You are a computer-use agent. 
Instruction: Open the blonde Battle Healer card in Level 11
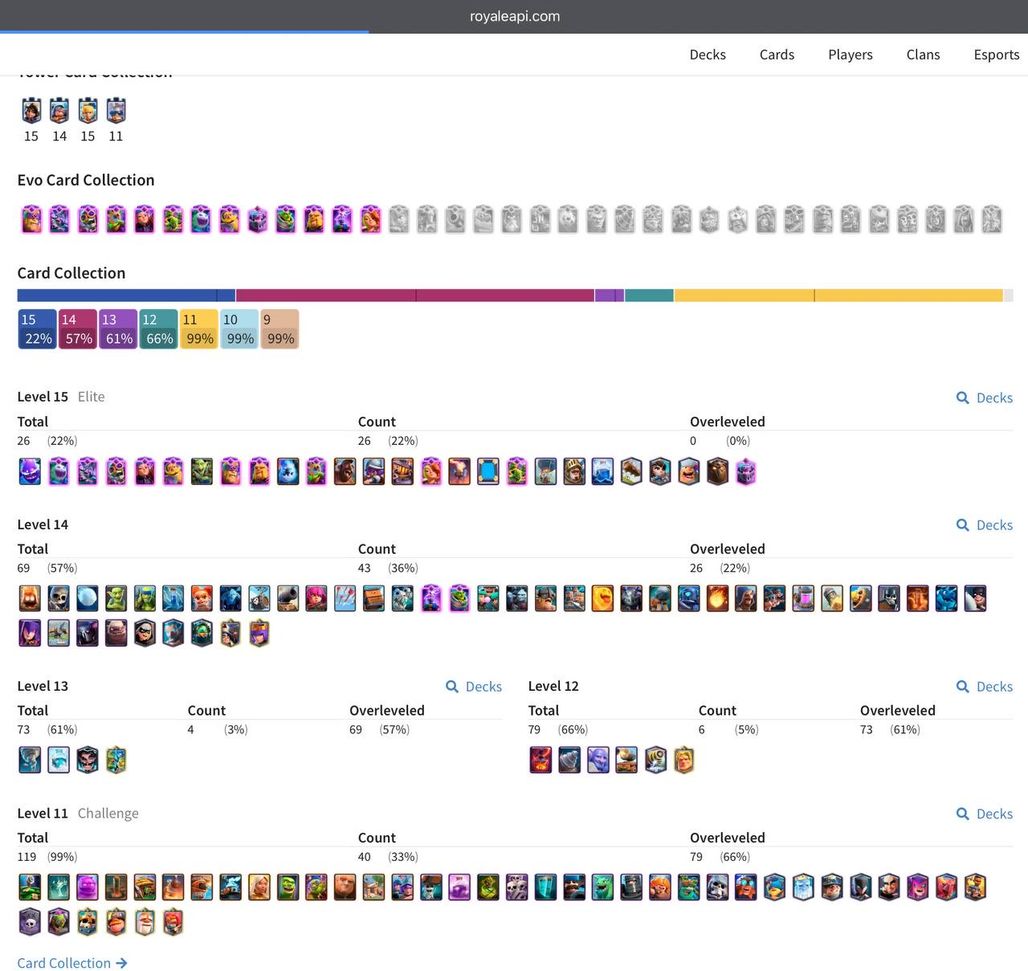click(x=259, y=887)
